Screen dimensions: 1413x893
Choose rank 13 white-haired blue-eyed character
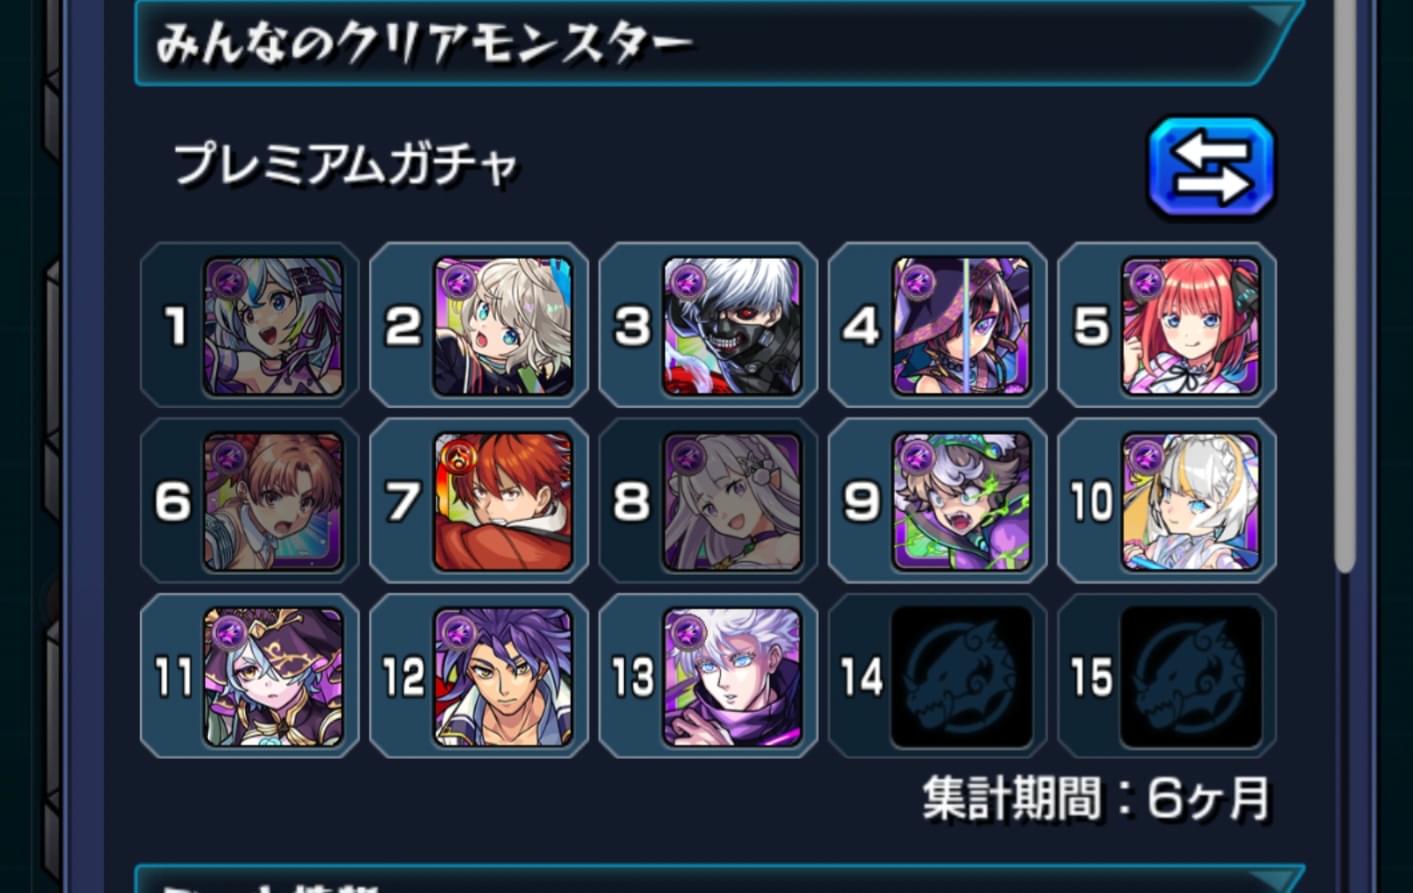tap(733, 677)
